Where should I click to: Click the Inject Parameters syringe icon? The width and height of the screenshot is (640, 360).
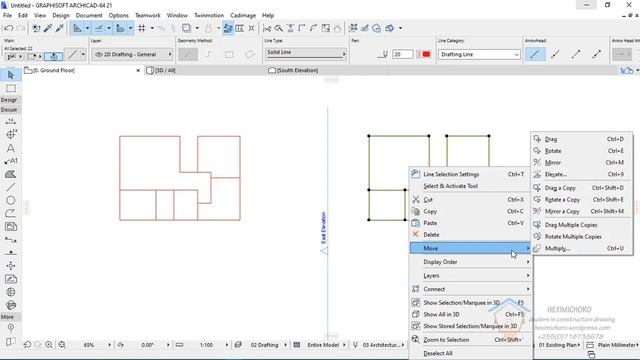[60, 28]
